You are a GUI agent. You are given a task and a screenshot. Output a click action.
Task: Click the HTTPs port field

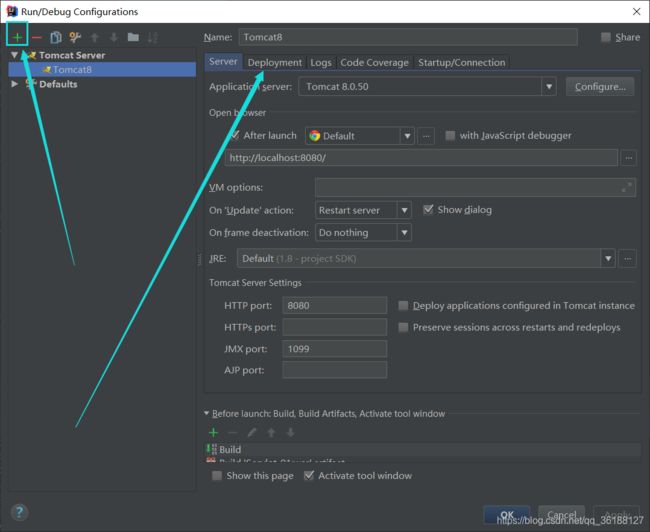click(335, 328)
